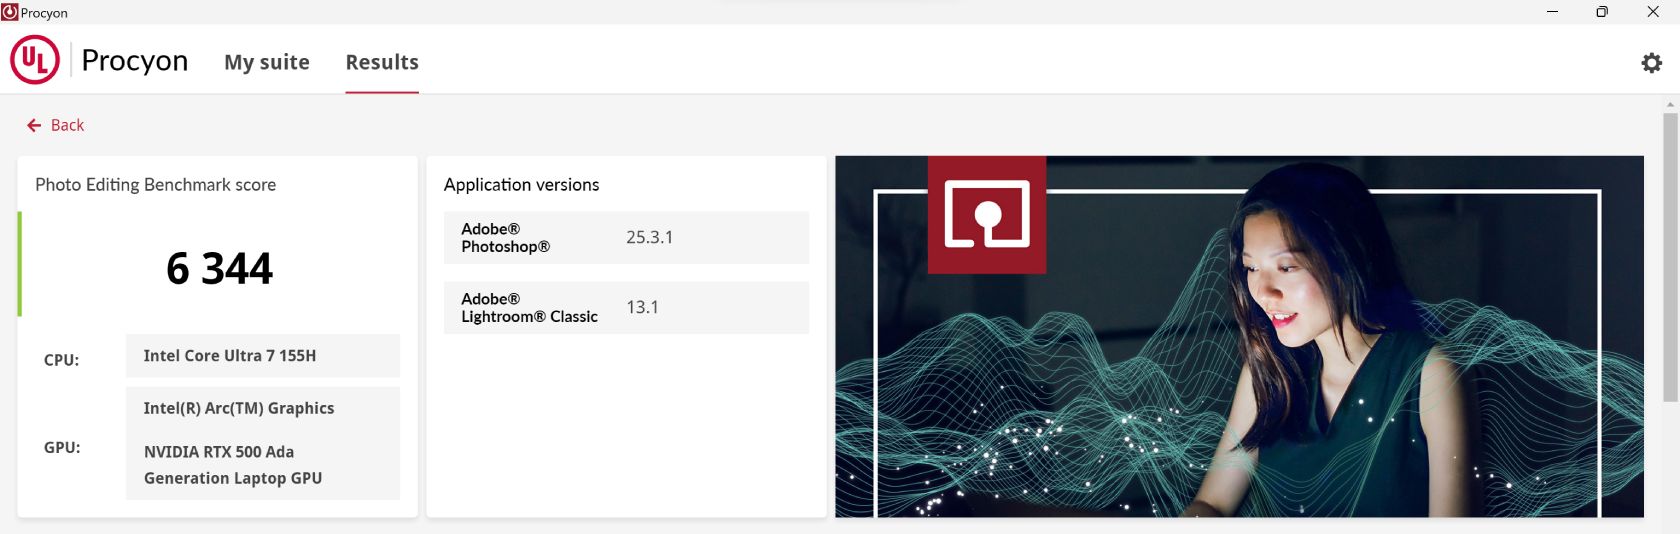Click the Application versions heading
The image size is (1680, 534).
click(521, 185)
